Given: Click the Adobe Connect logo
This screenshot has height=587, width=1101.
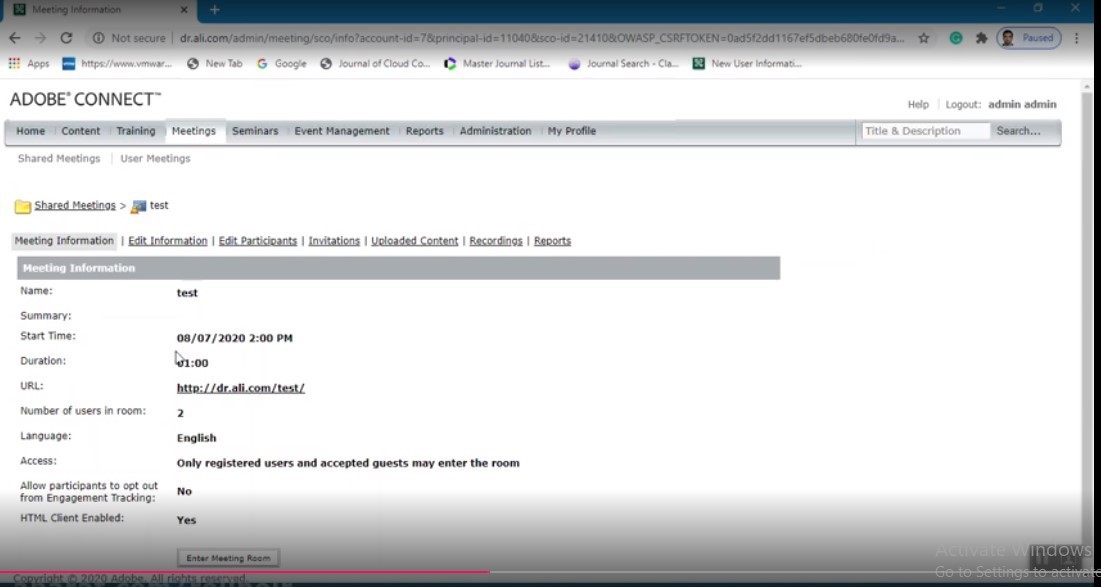Looking at the screenshot, I should click(x=86, y=100).
